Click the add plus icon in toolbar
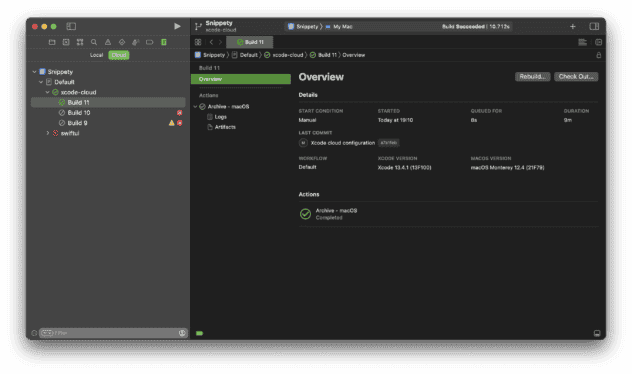Screen dimensions: 632x374 [x=572, y=26]
